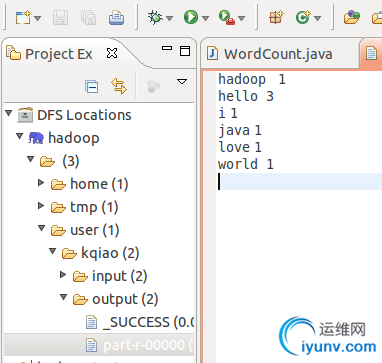Screen dimensions: 382x363
Task: Select the root folder (3)
Action: tap(60, 161)
